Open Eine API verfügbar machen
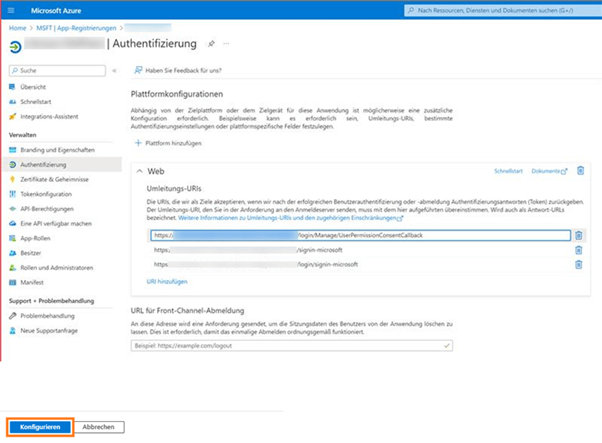Viewport: 602px width, 443px height. pyautogui.click(x=56, y=223)
